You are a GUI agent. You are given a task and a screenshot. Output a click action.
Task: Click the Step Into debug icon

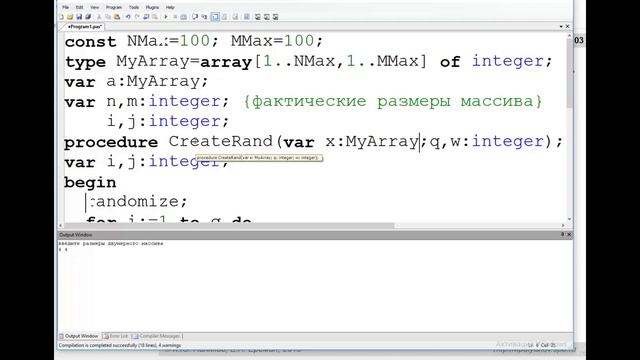(x=204, y=17)
